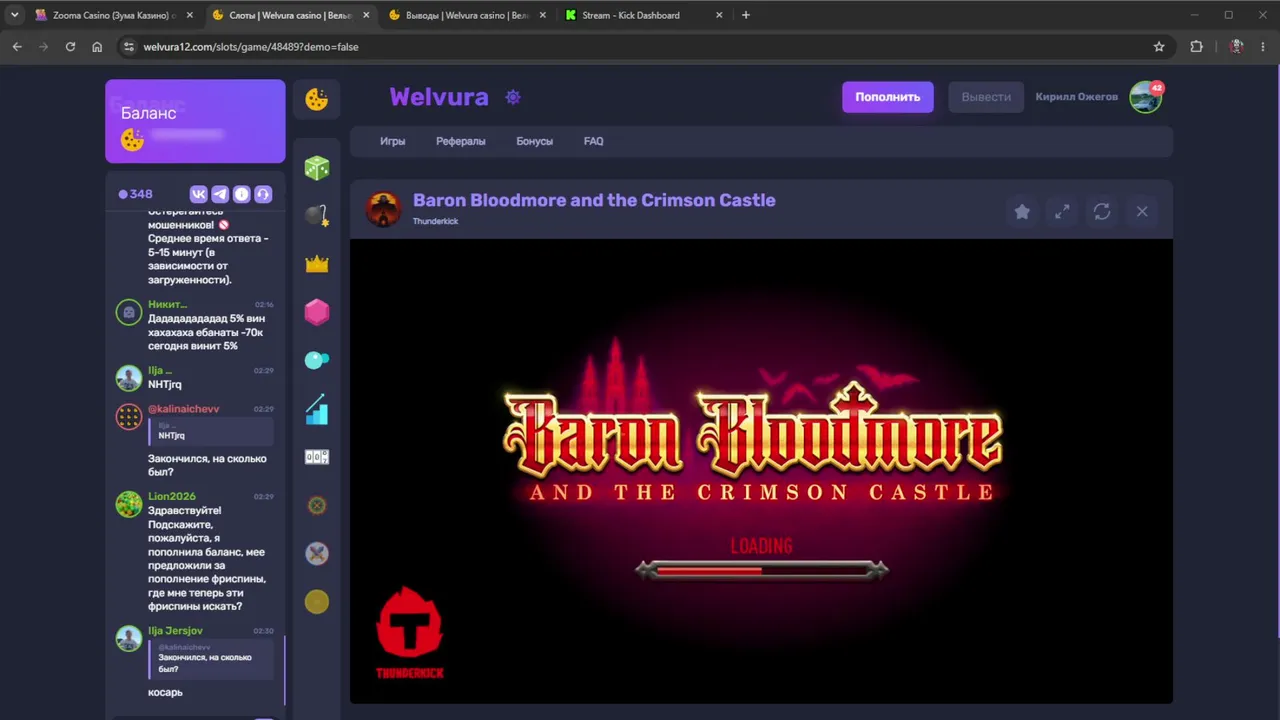
Task: Click the Lion2026 avatar in chat
Action: 129,504
